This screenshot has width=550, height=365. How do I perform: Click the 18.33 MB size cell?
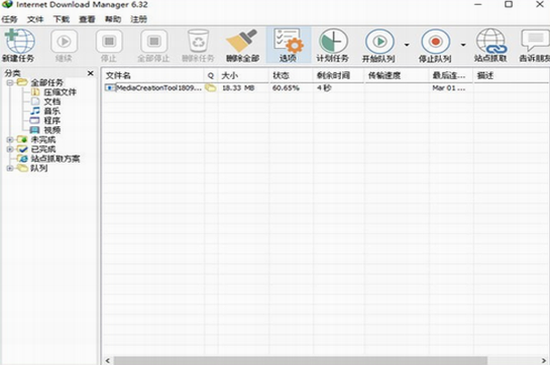click(x=238, y=88)
